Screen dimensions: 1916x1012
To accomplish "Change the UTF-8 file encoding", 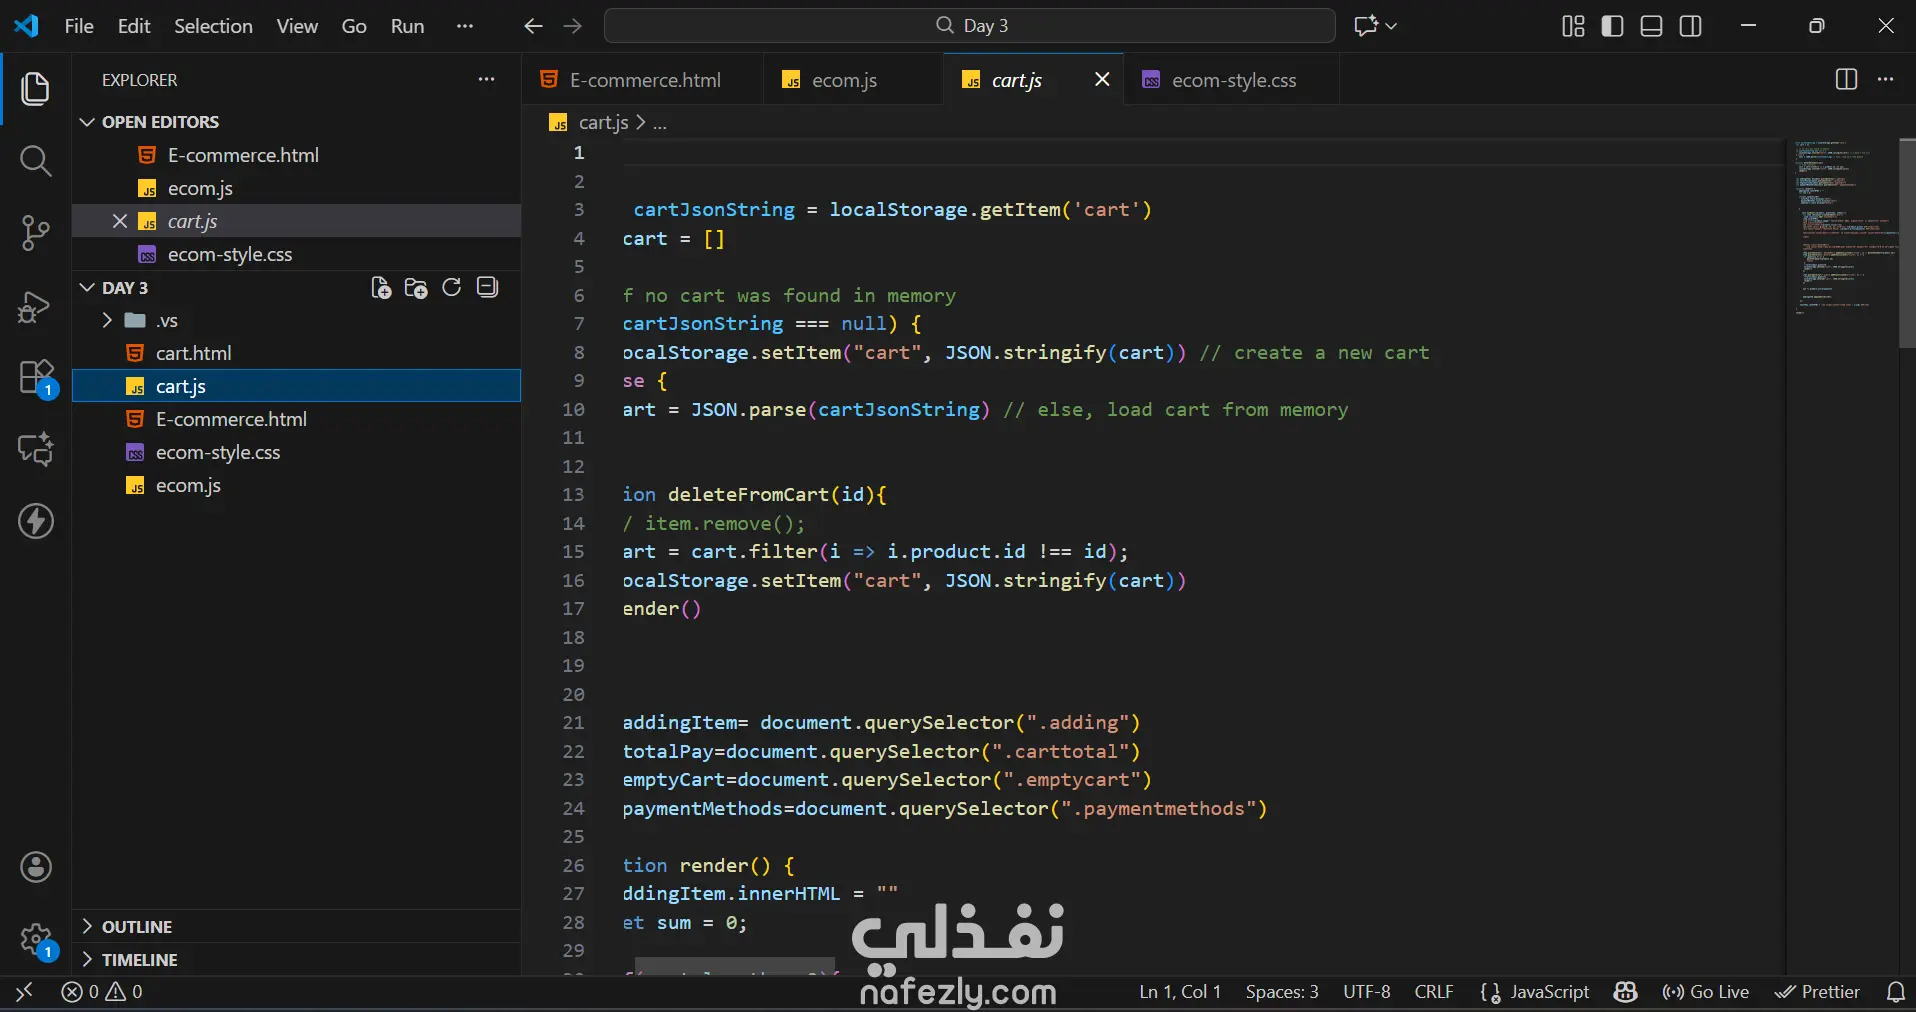I will [1366, 992].
